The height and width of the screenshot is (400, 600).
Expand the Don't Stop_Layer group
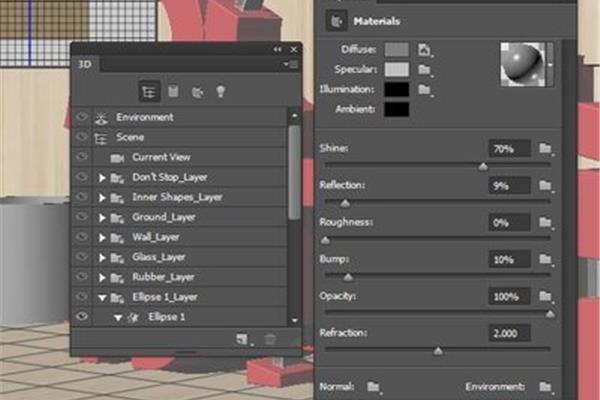tap(102, 178)
